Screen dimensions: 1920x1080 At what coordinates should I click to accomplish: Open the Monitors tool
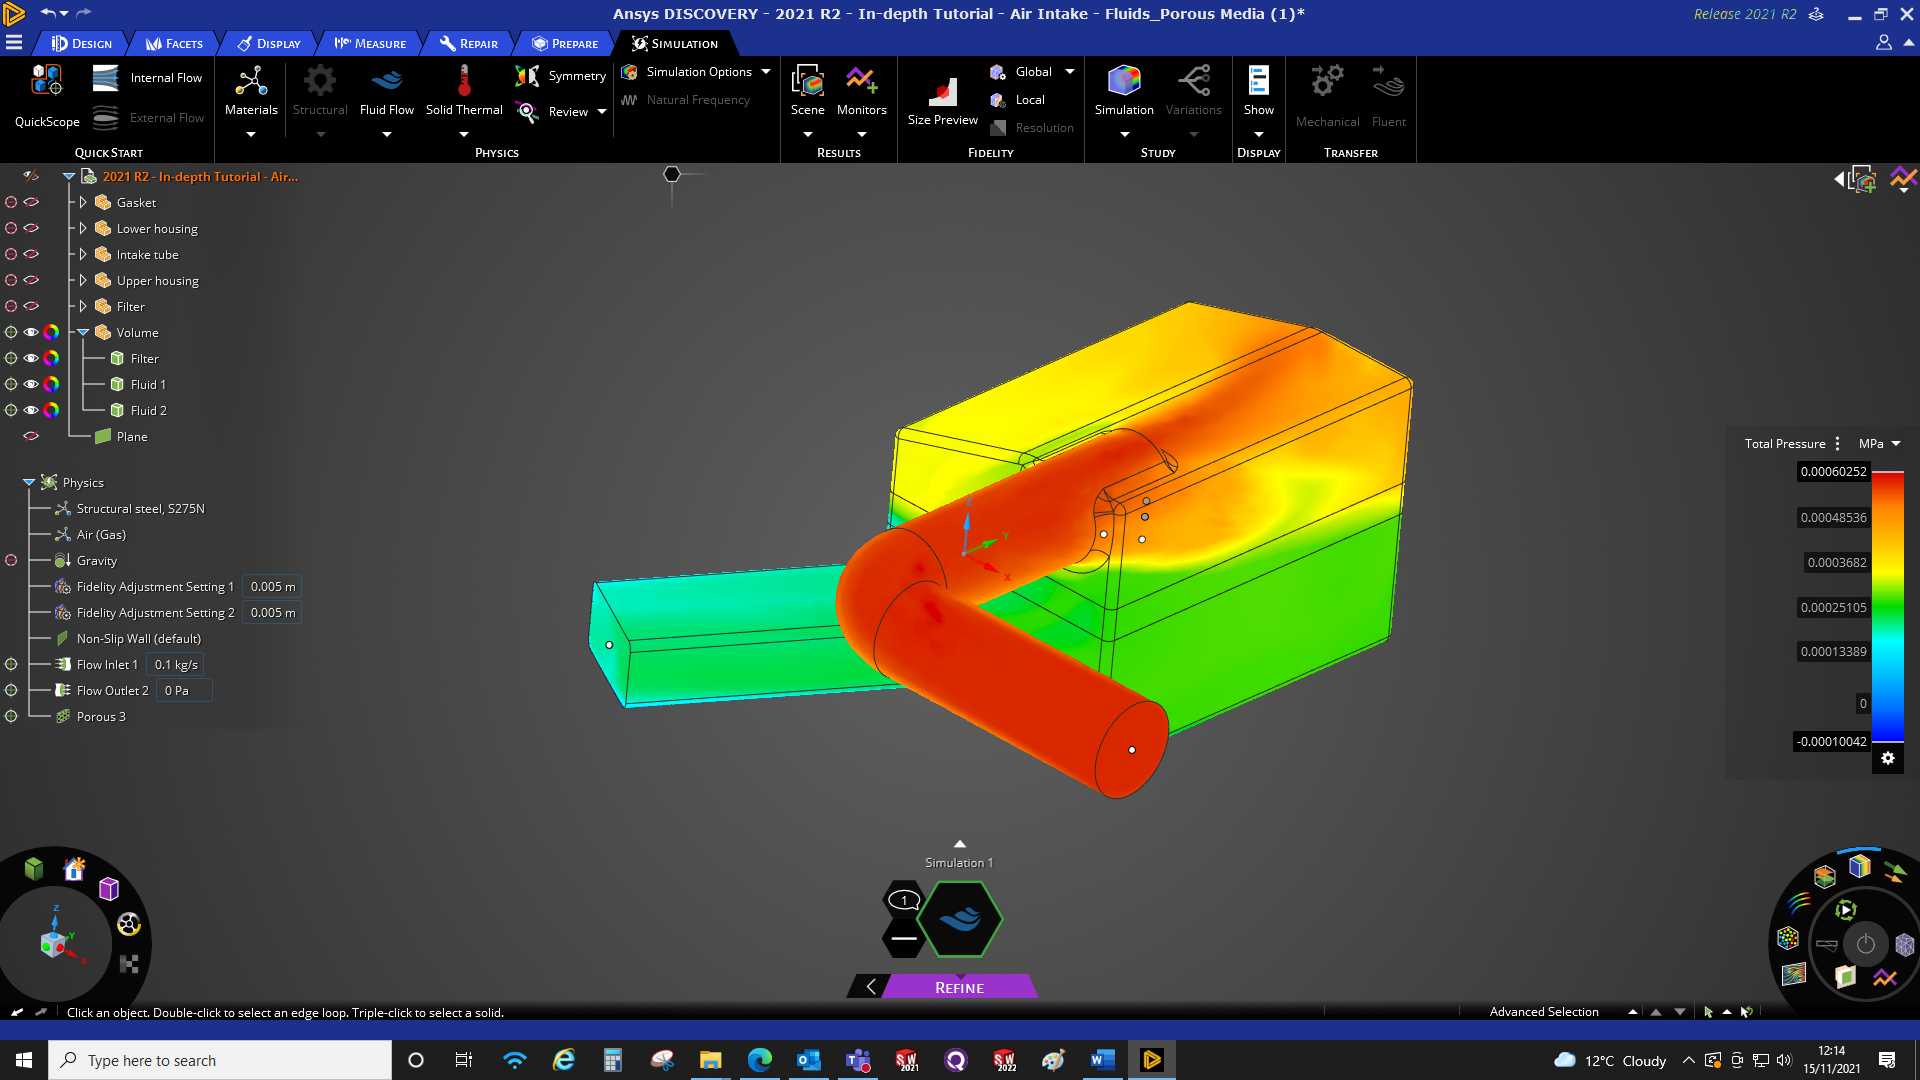coord(861,92)
